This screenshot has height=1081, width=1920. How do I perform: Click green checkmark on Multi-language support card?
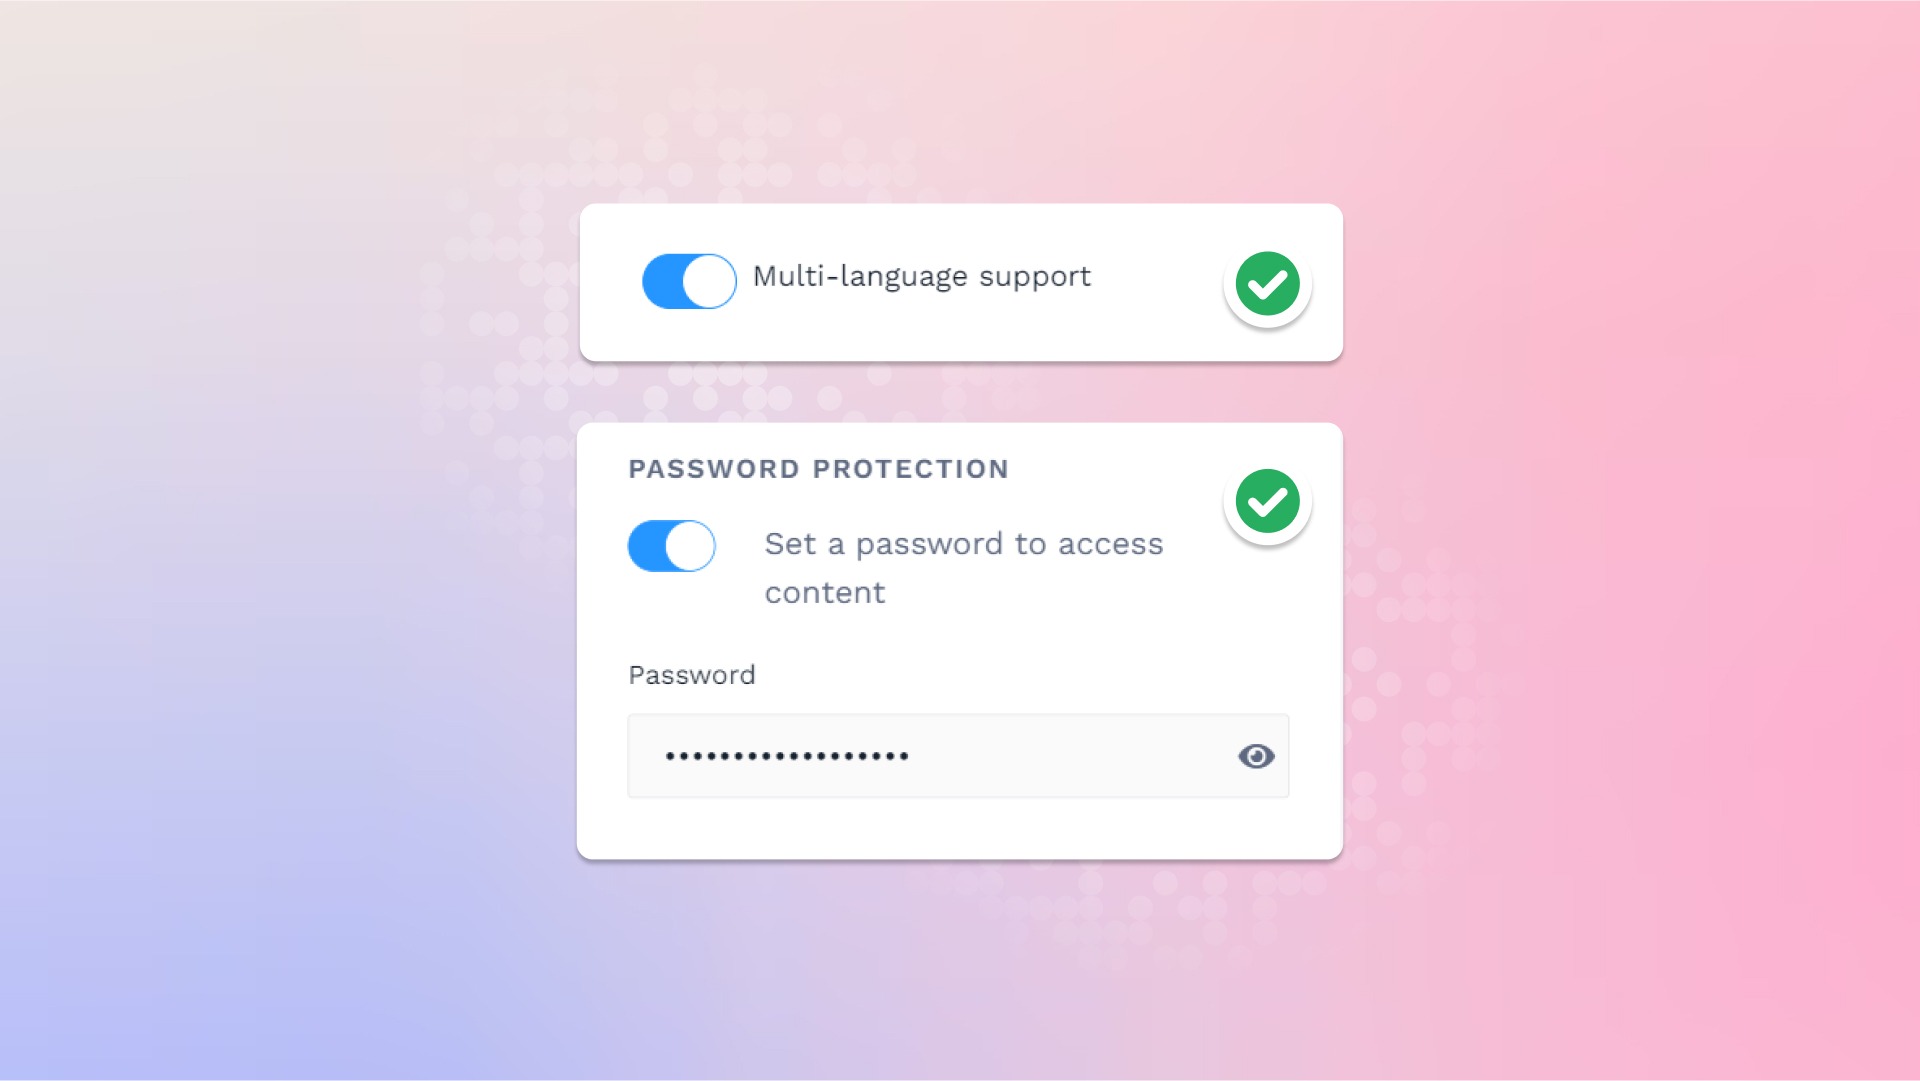pyautogui.click(x=1267, y=284)
